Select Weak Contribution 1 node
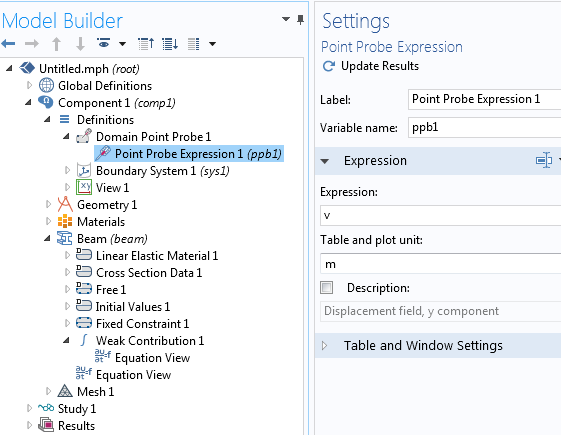This screenshot has width=561, height=435. point(150,341)
